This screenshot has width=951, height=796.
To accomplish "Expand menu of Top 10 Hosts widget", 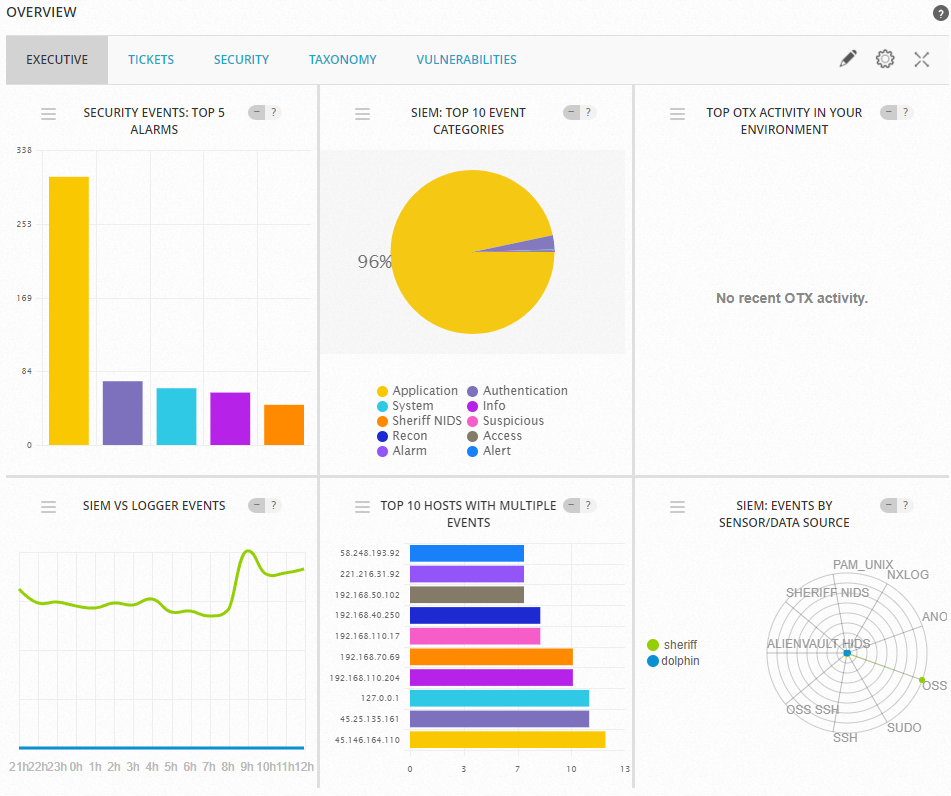I will [363, 507].
